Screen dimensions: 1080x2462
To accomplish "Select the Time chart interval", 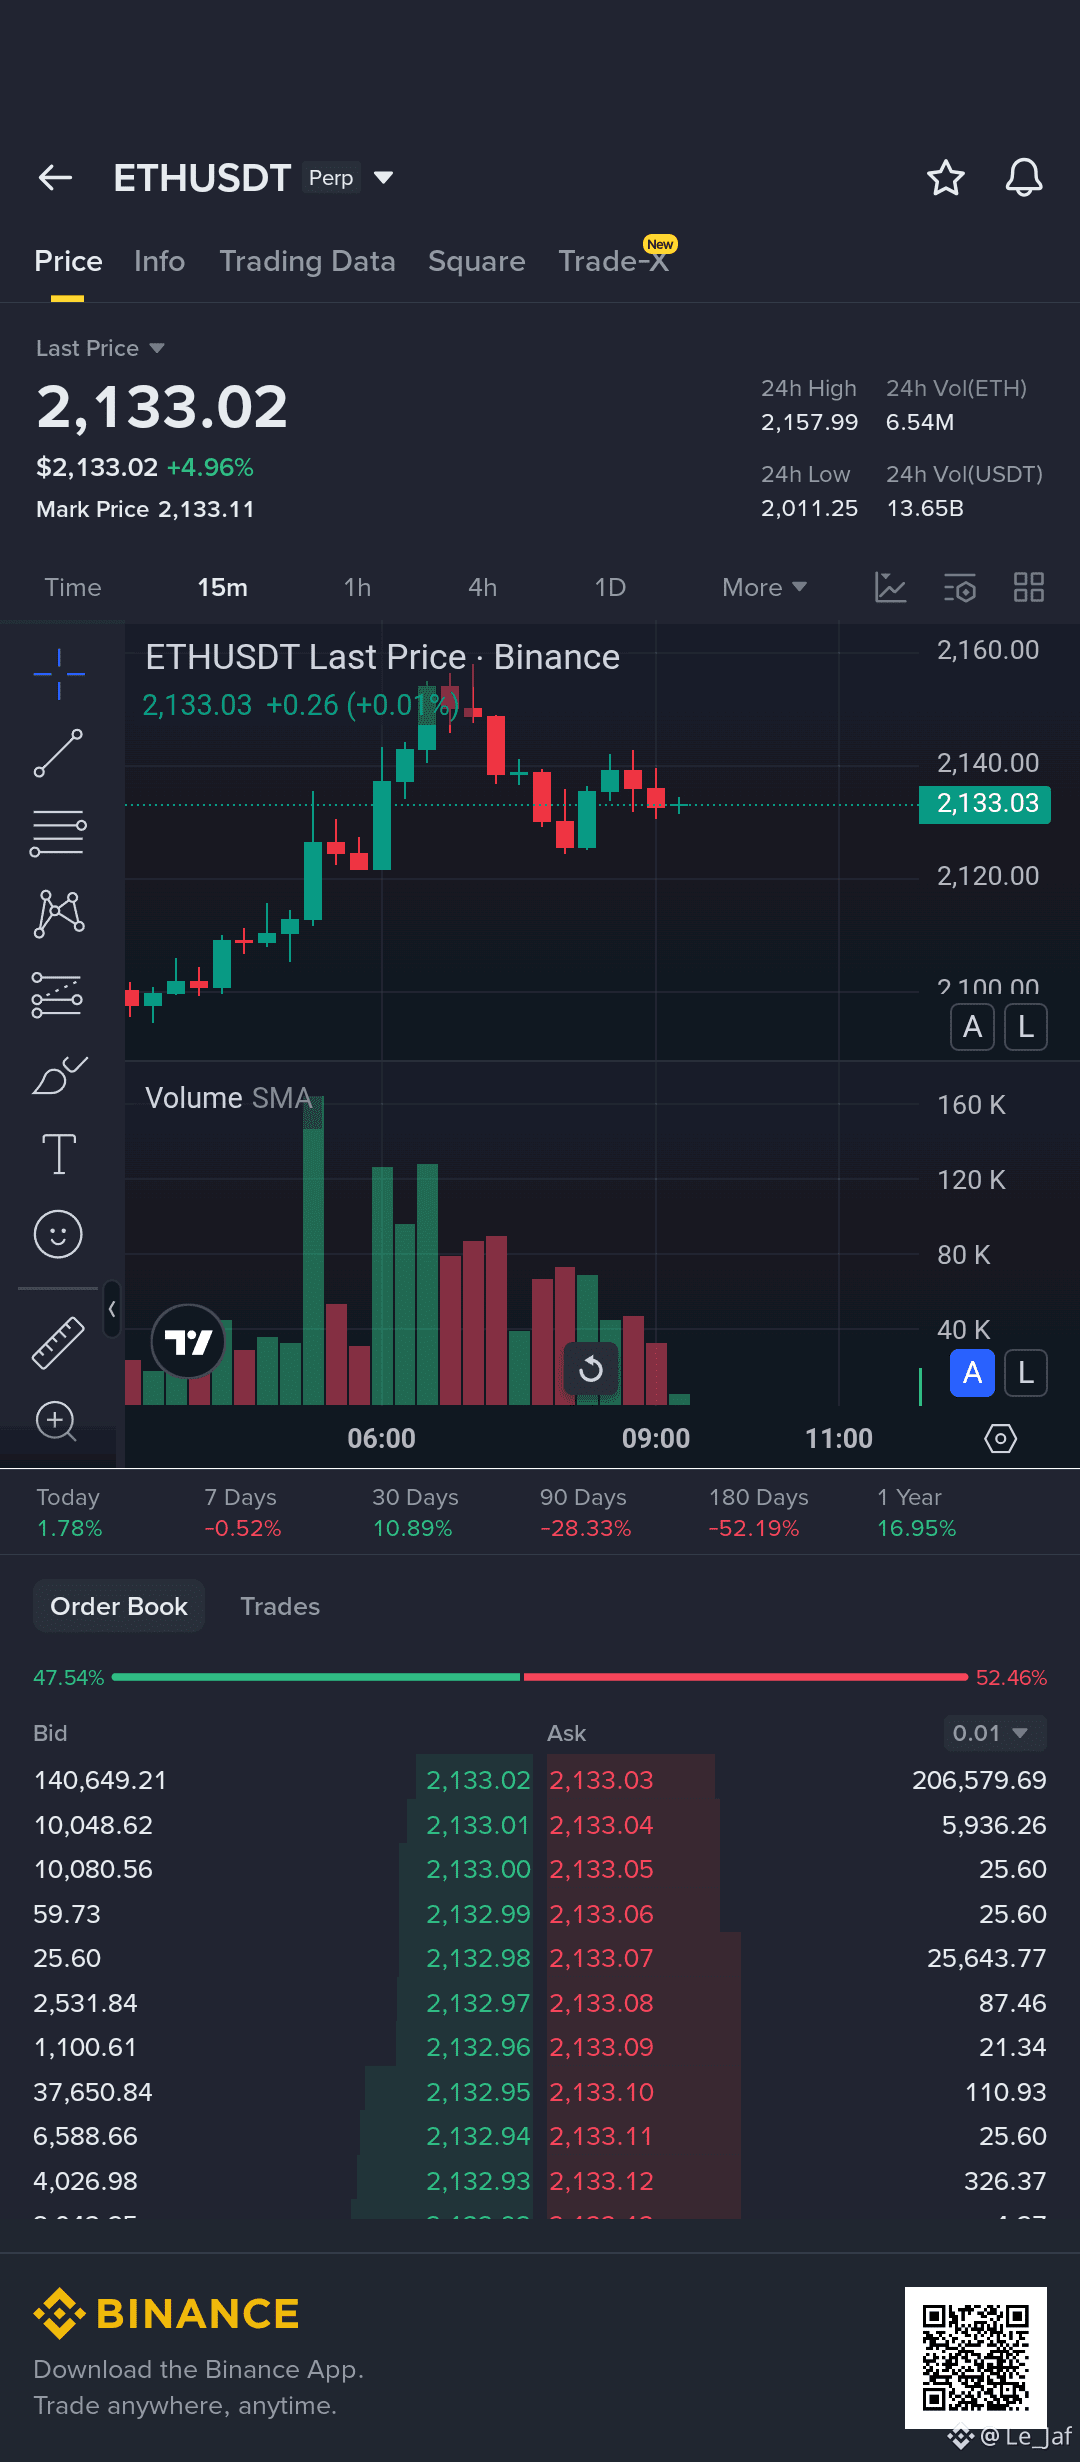I will click(x=73, y=587).
